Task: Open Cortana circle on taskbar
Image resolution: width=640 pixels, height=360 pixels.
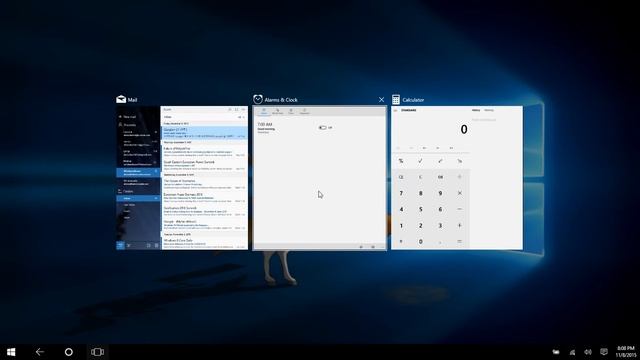Action: pyautogui.click(x=69, y=352)
